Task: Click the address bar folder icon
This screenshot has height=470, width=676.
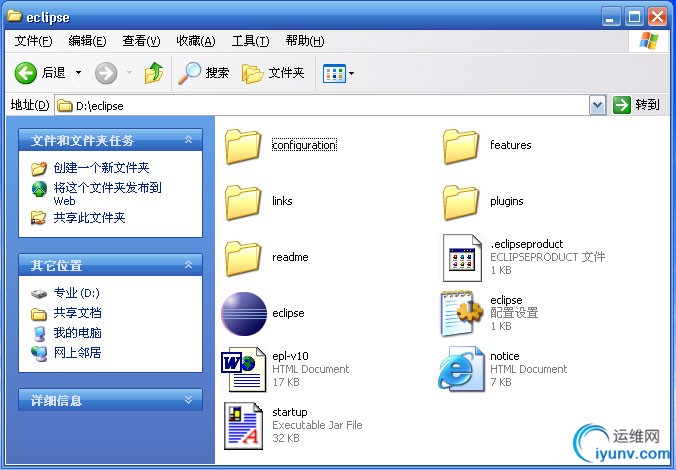Action: (65, 106)
